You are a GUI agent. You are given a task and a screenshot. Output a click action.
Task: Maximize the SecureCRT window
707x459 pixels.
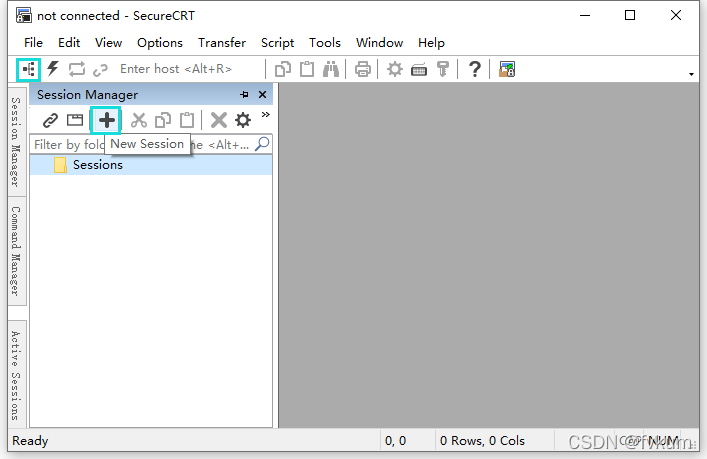[630, 15]
